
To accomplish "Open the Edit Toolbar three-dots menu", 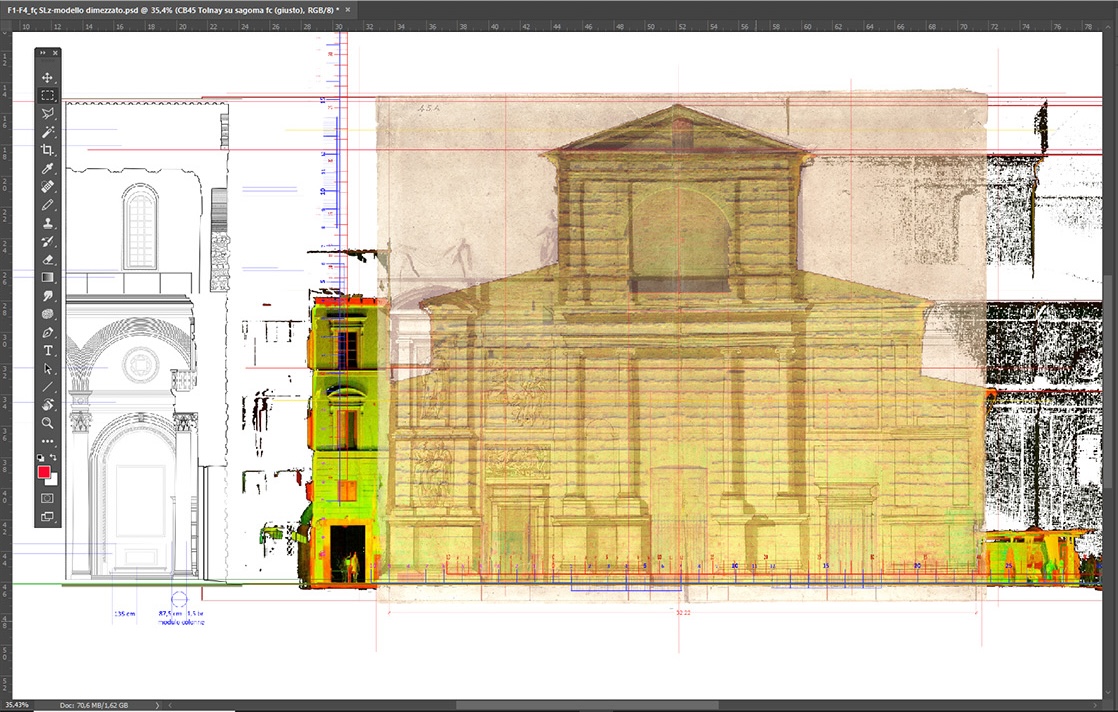I will pyautogui.click(x=47, y=441).
